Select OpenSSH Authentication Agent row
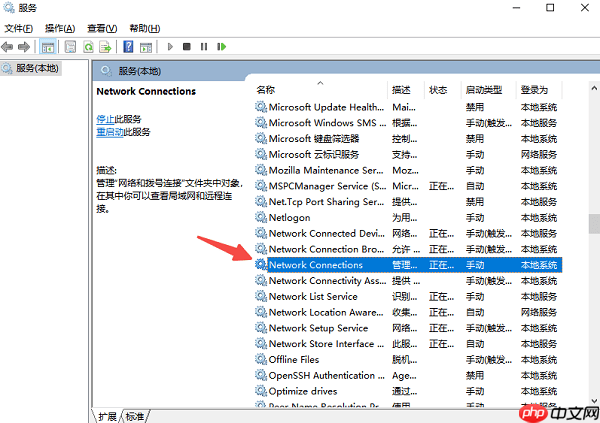 [x=408, y=375]
